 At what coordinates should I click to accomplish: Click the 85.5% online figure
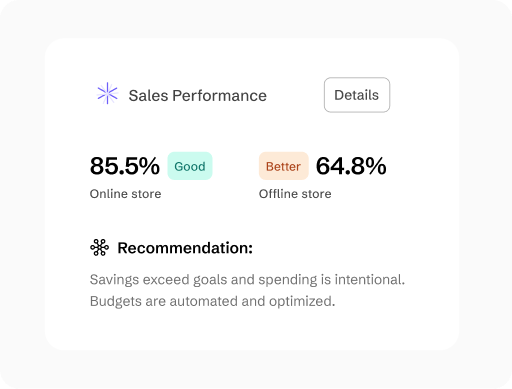click(125, 166)
